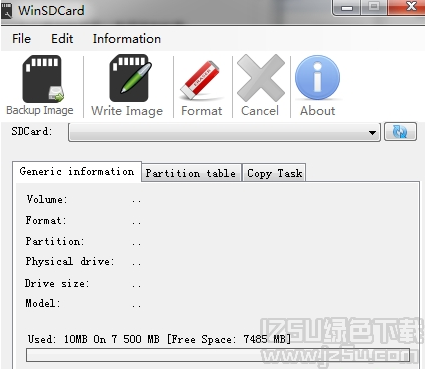The image size is (425, 369).
Task: Click the Drive size: label
Action: pyautogui.click(x=57, y=283)
